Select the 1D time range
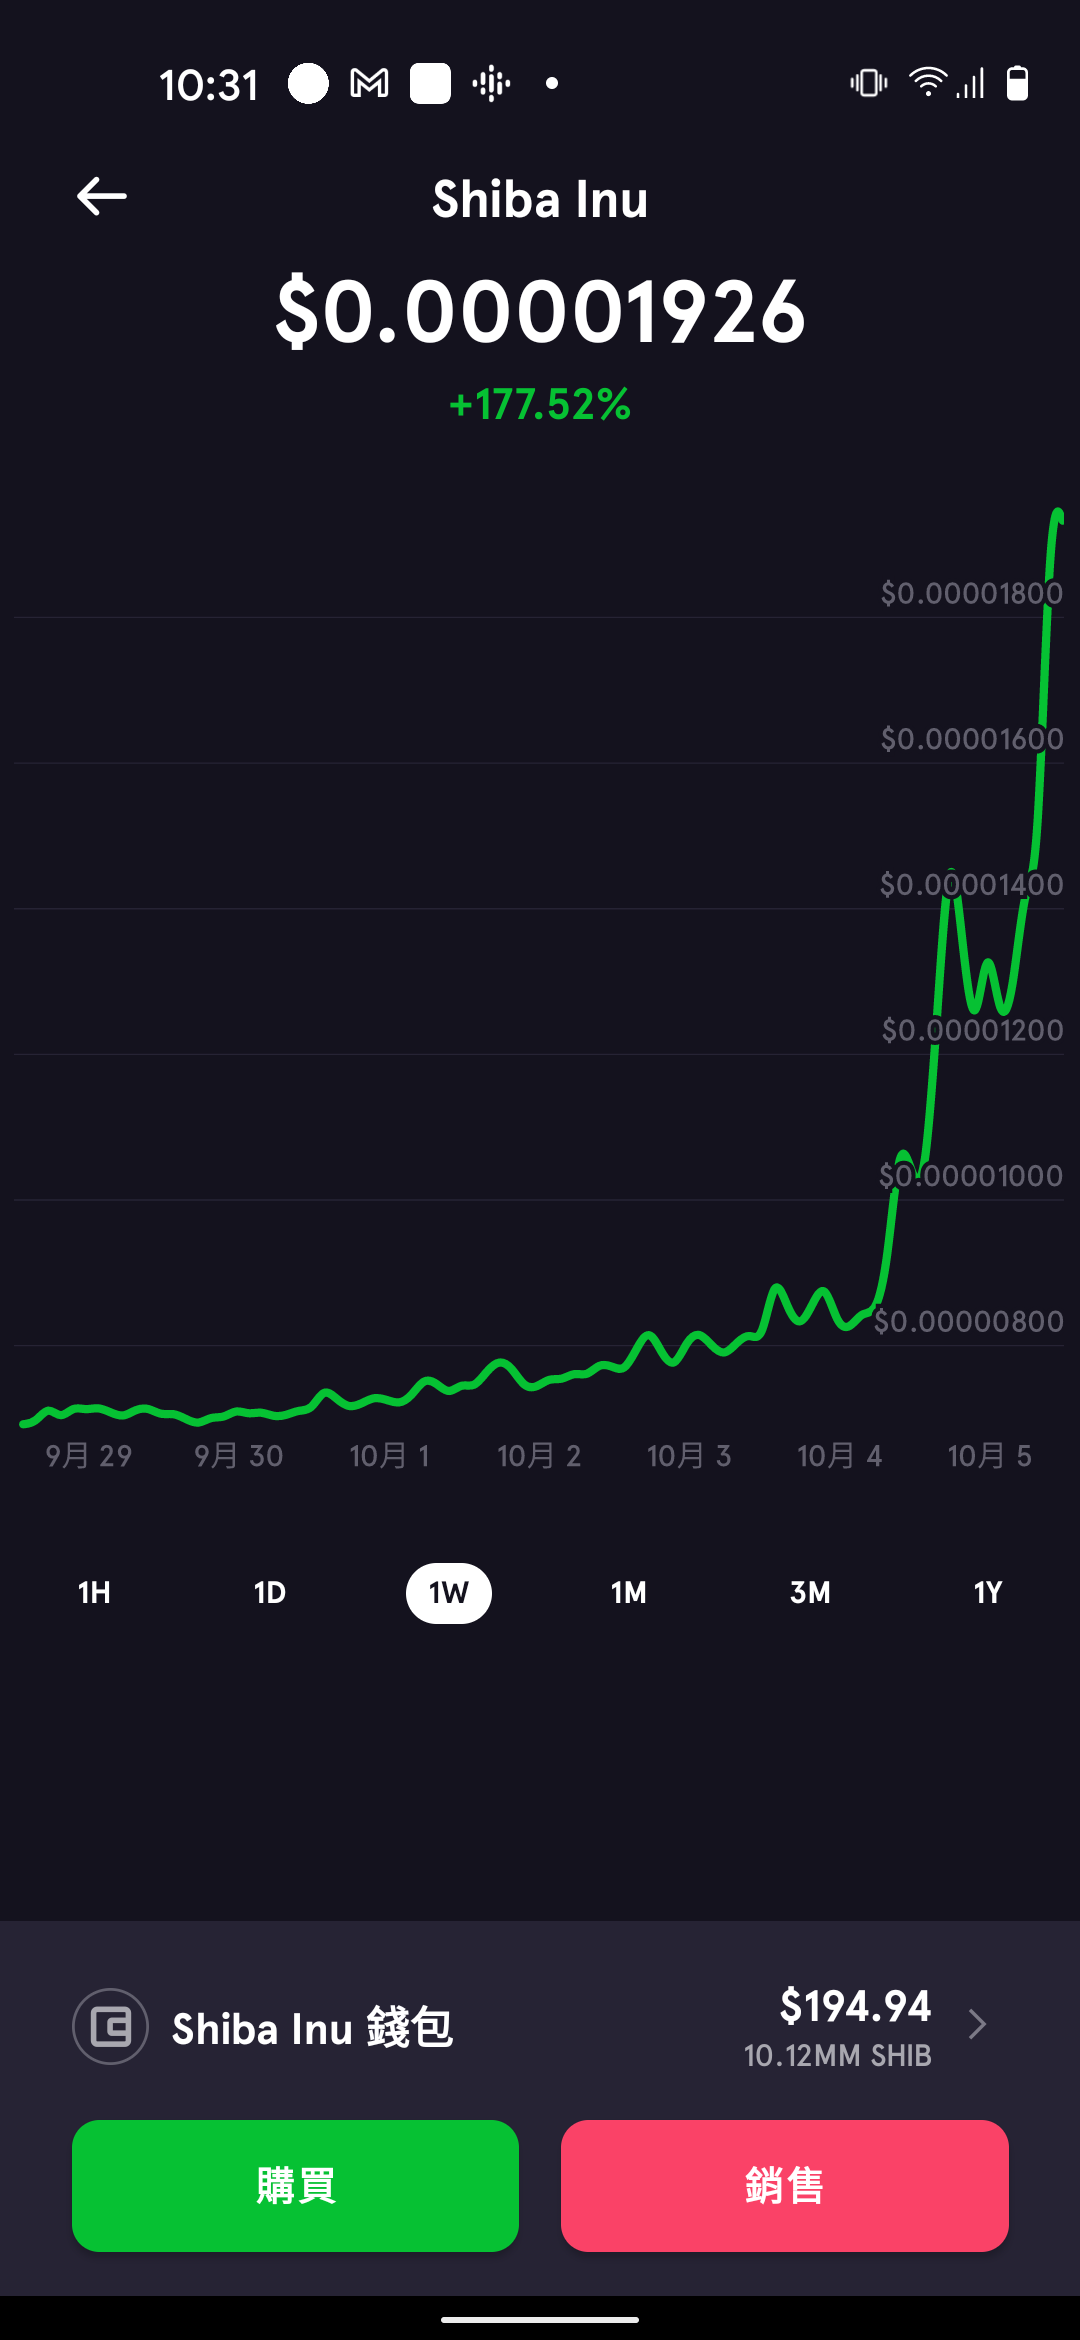 pyautogui.click(x=270, y=1592)
